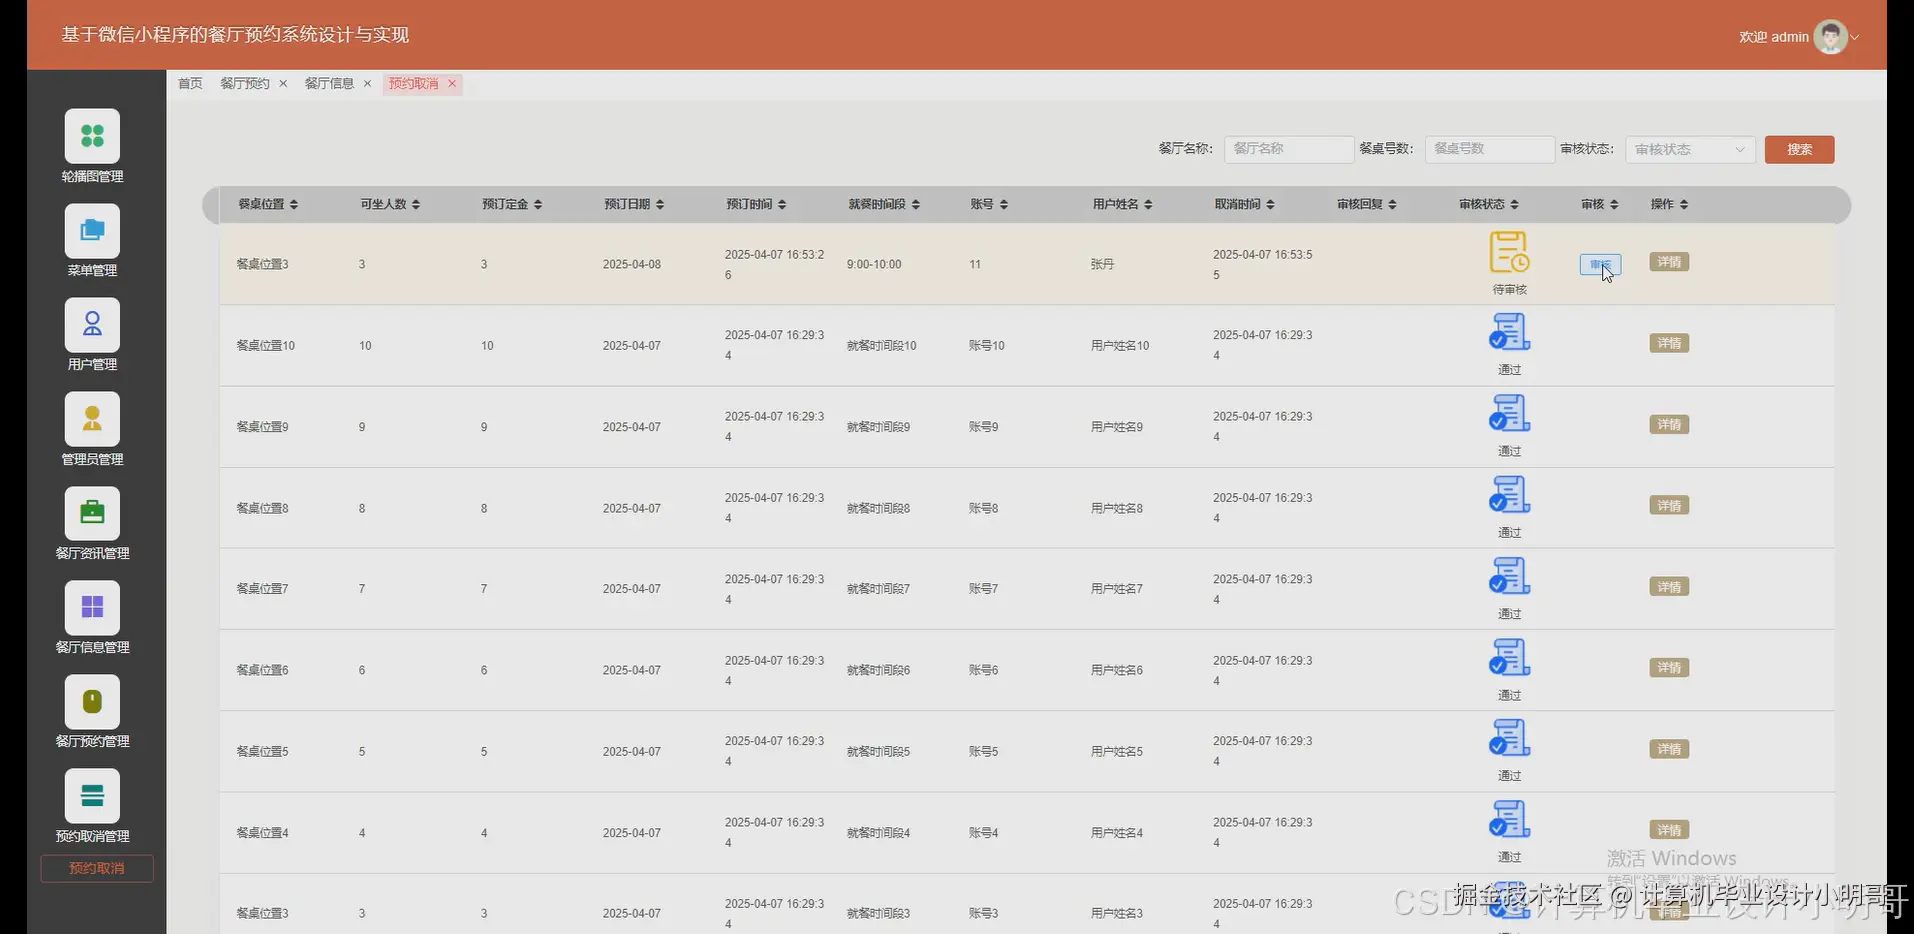Viewport: 1914px width, 934px height.
Task: Select the 预约取消 tab
Action: tap(413, 84)
